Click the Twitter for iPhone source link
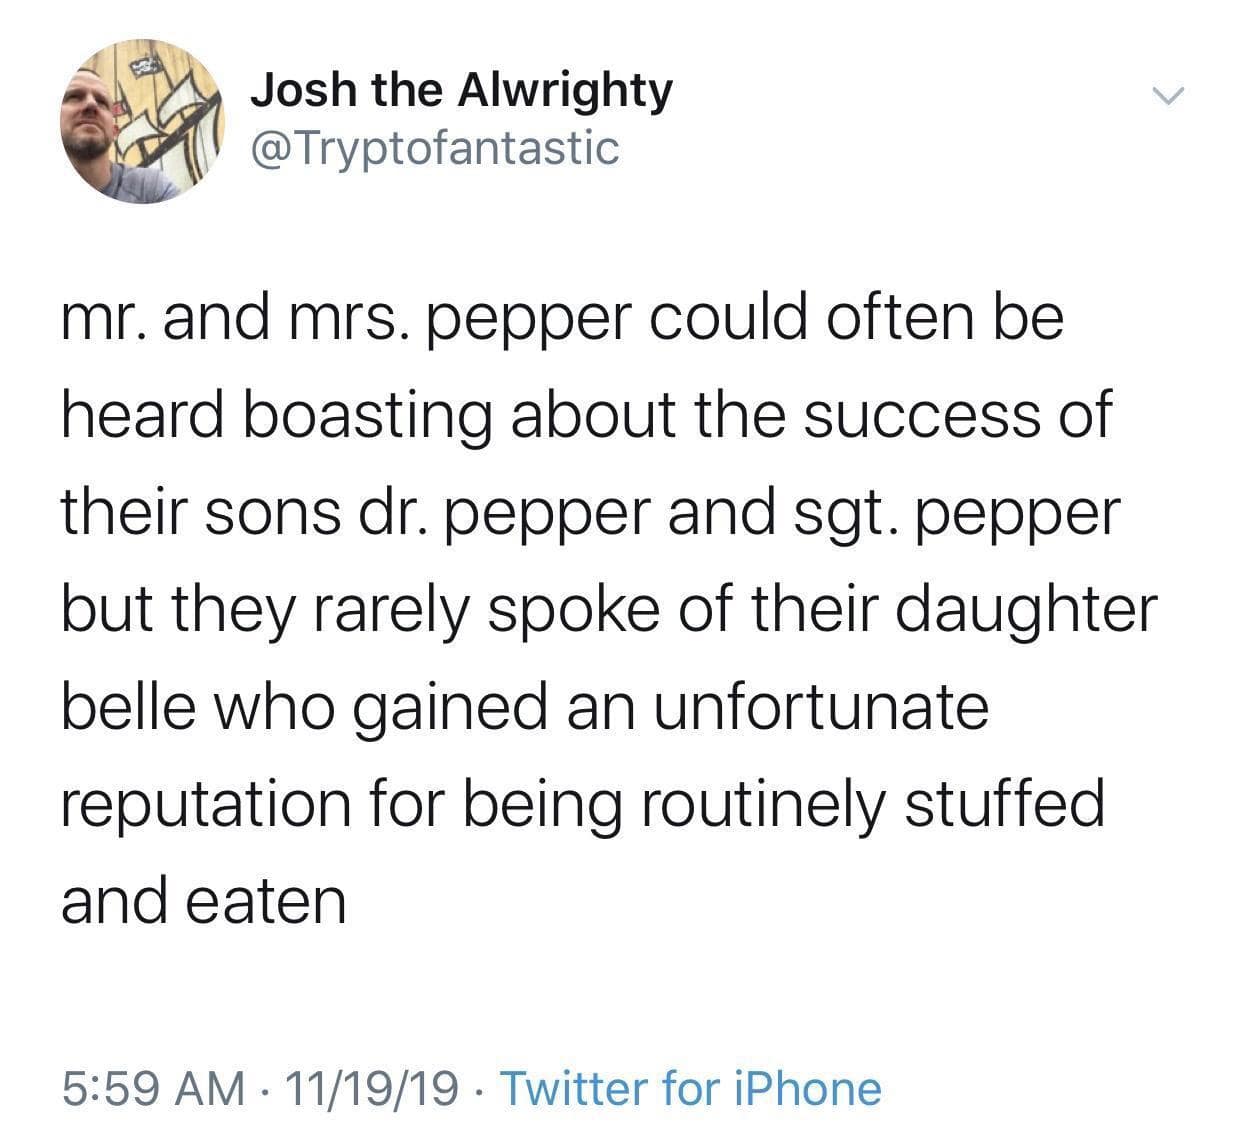 (689, 1088)
